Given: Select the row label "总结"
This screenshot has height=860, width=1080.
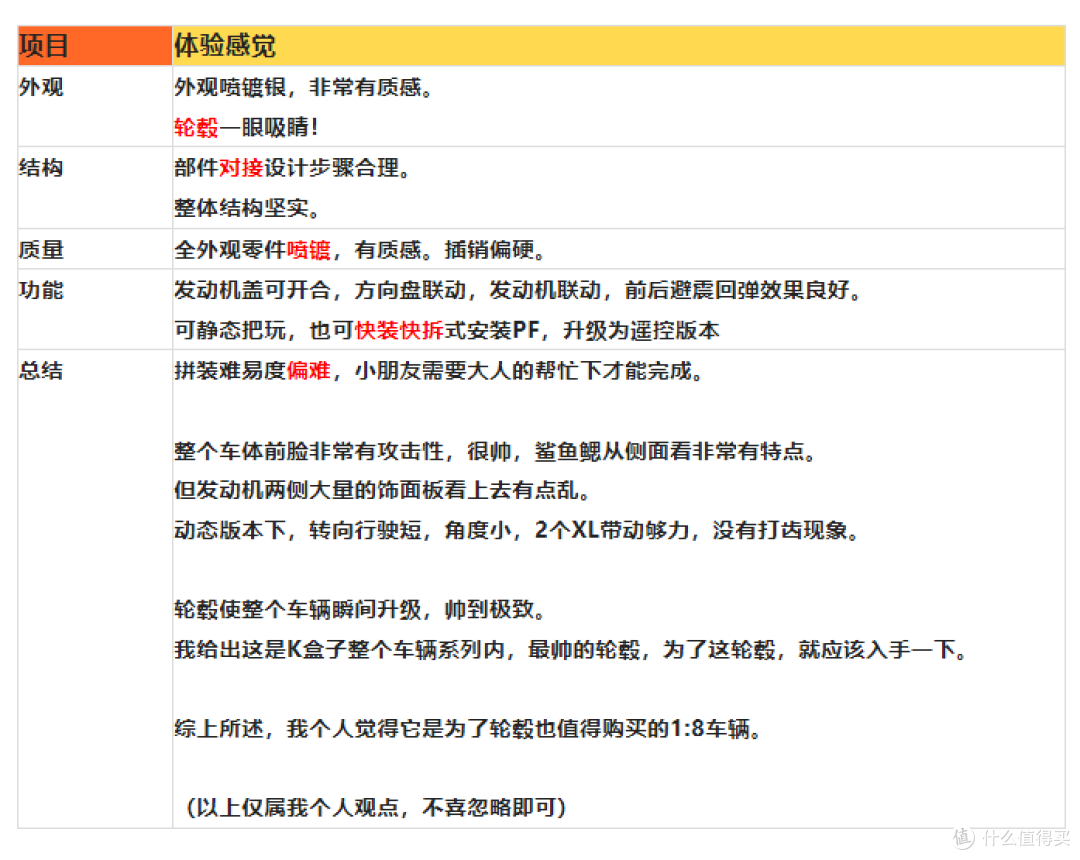Looking at the screenshot, I should tap(41, 371).
